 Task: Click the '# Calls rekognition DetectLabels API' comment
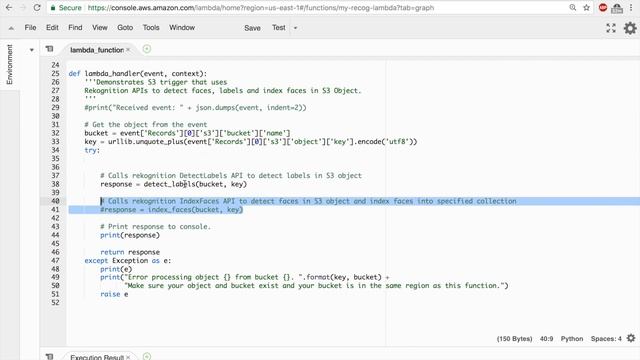click(231, 176)
